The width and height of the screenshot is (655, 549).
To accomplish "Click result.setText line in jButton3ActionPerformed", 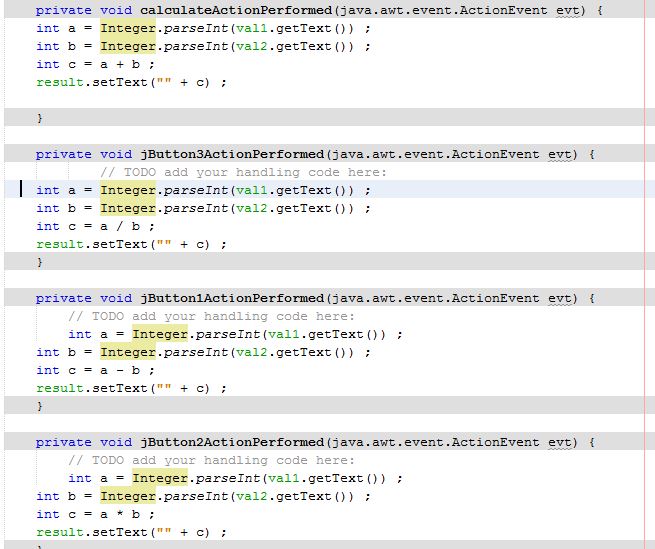I will coord(131,244).
